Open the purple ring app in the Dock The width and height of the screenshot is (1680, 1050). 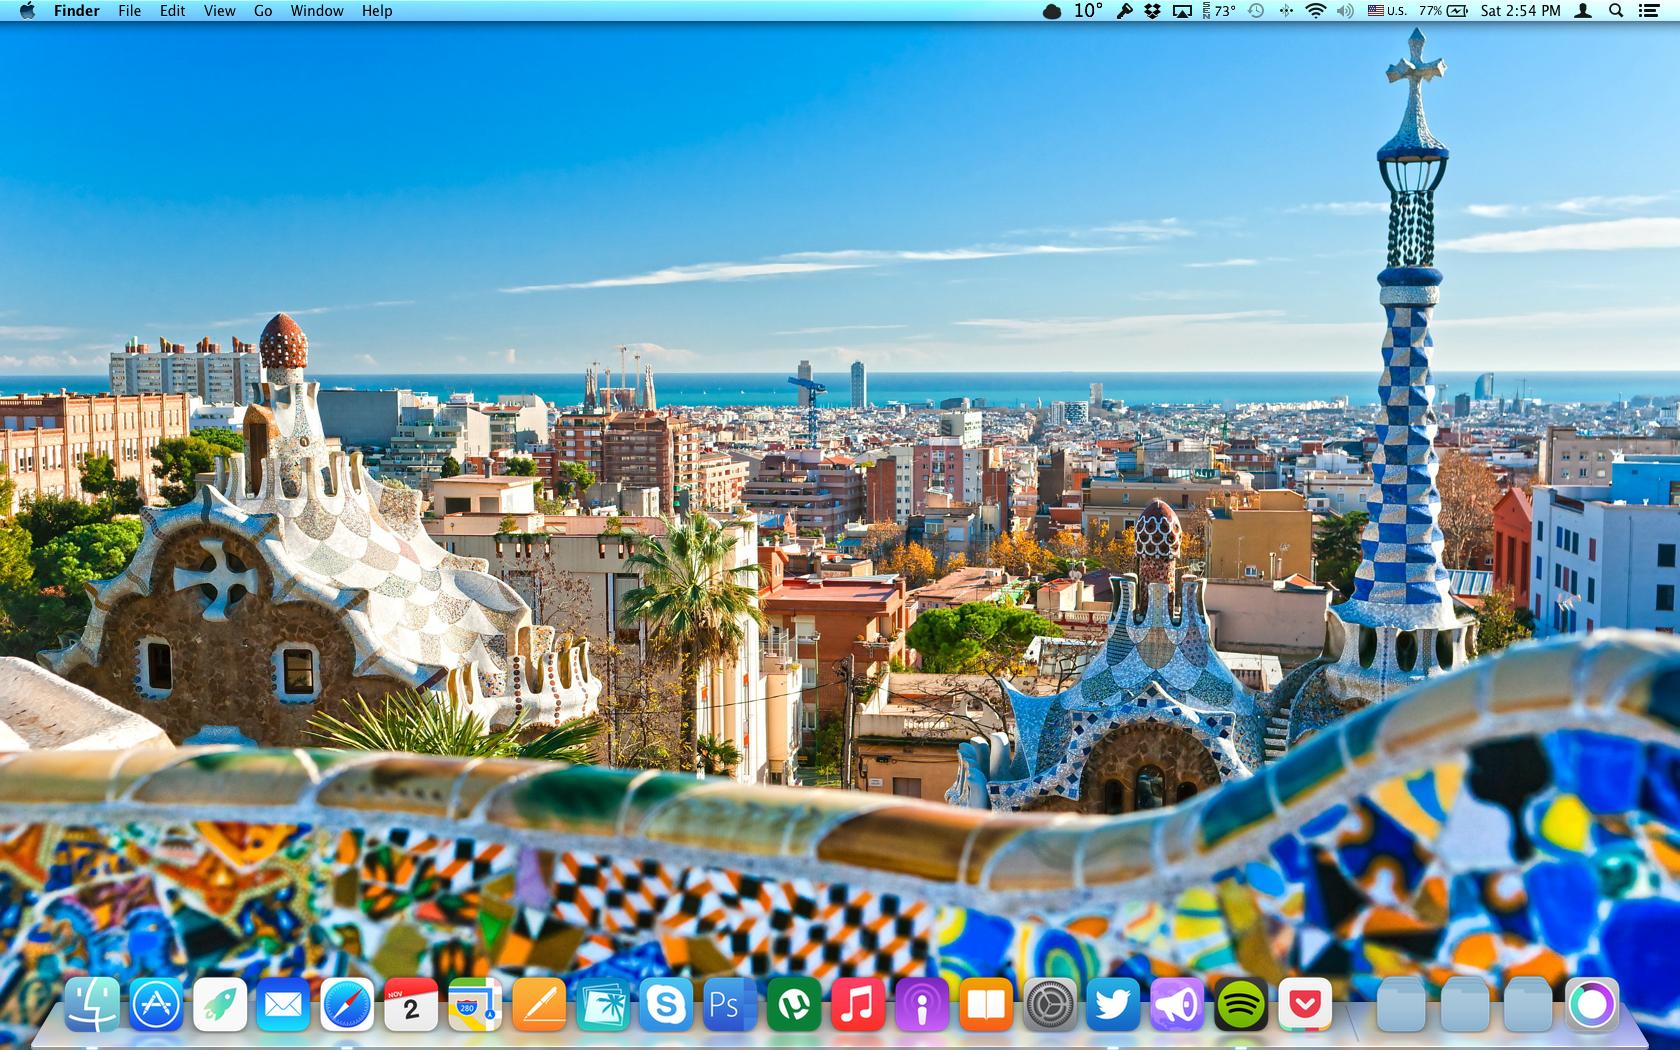[x=1592, y=1004]
